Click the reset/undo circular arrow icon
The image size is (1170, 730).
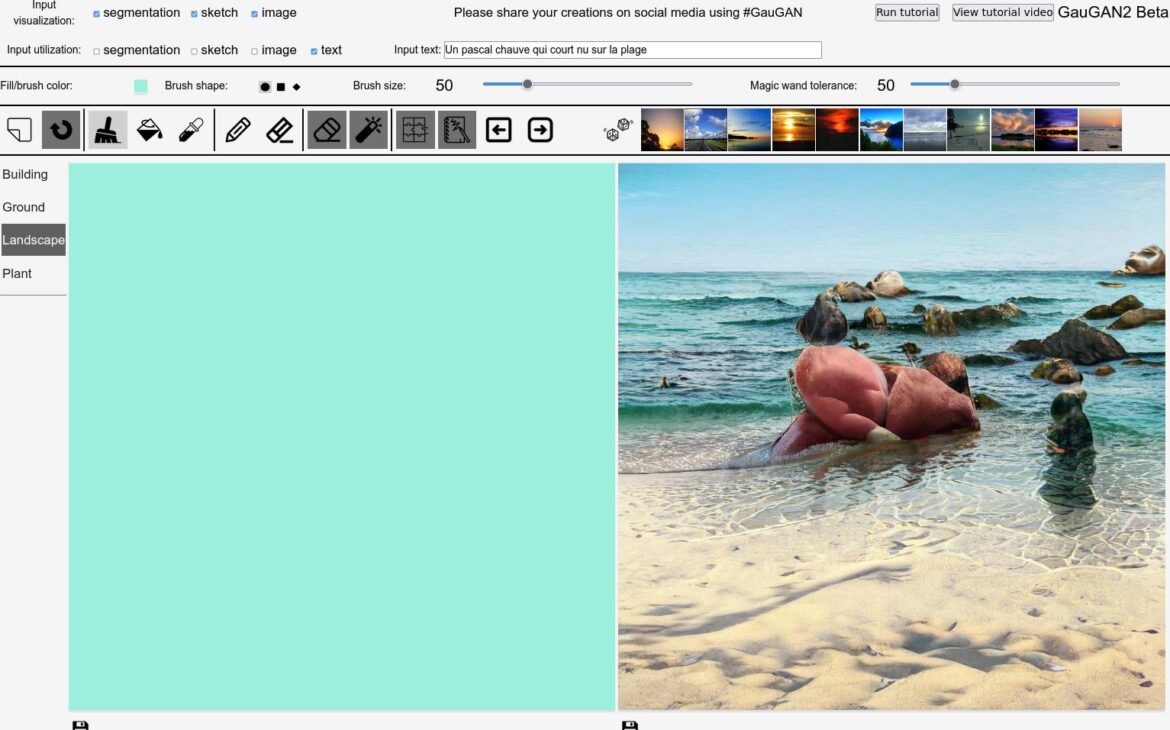[x=61, y=130]
